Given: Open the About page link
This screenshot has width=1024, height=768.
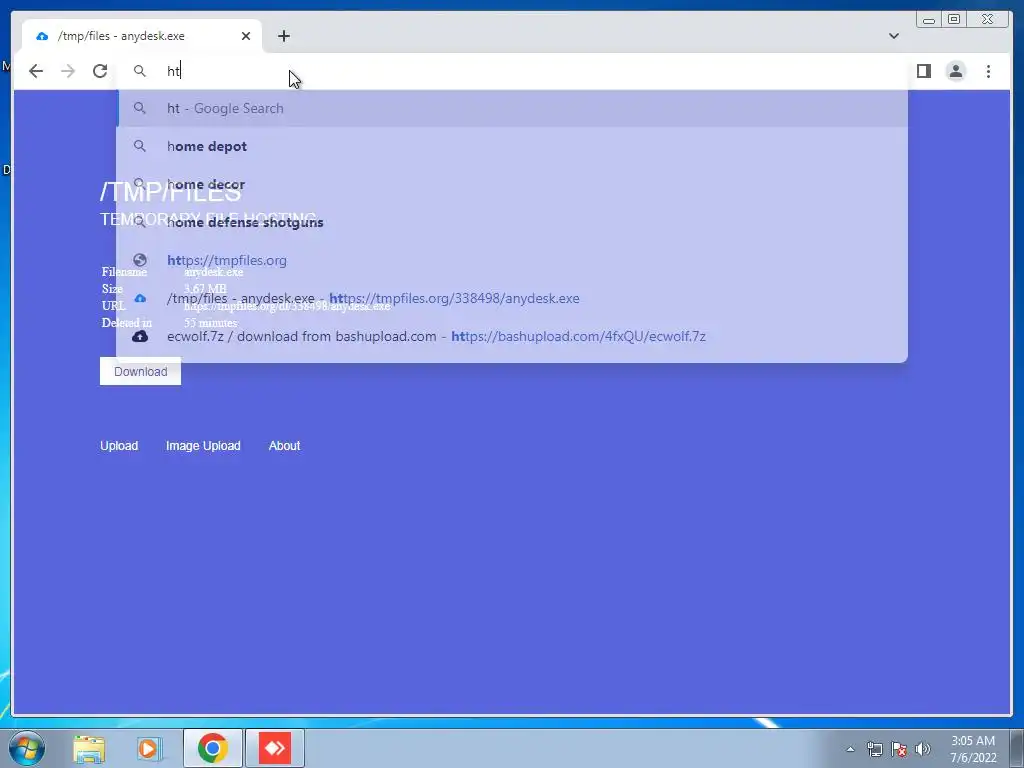Looking at the screenshot, I should click(284, 445).
